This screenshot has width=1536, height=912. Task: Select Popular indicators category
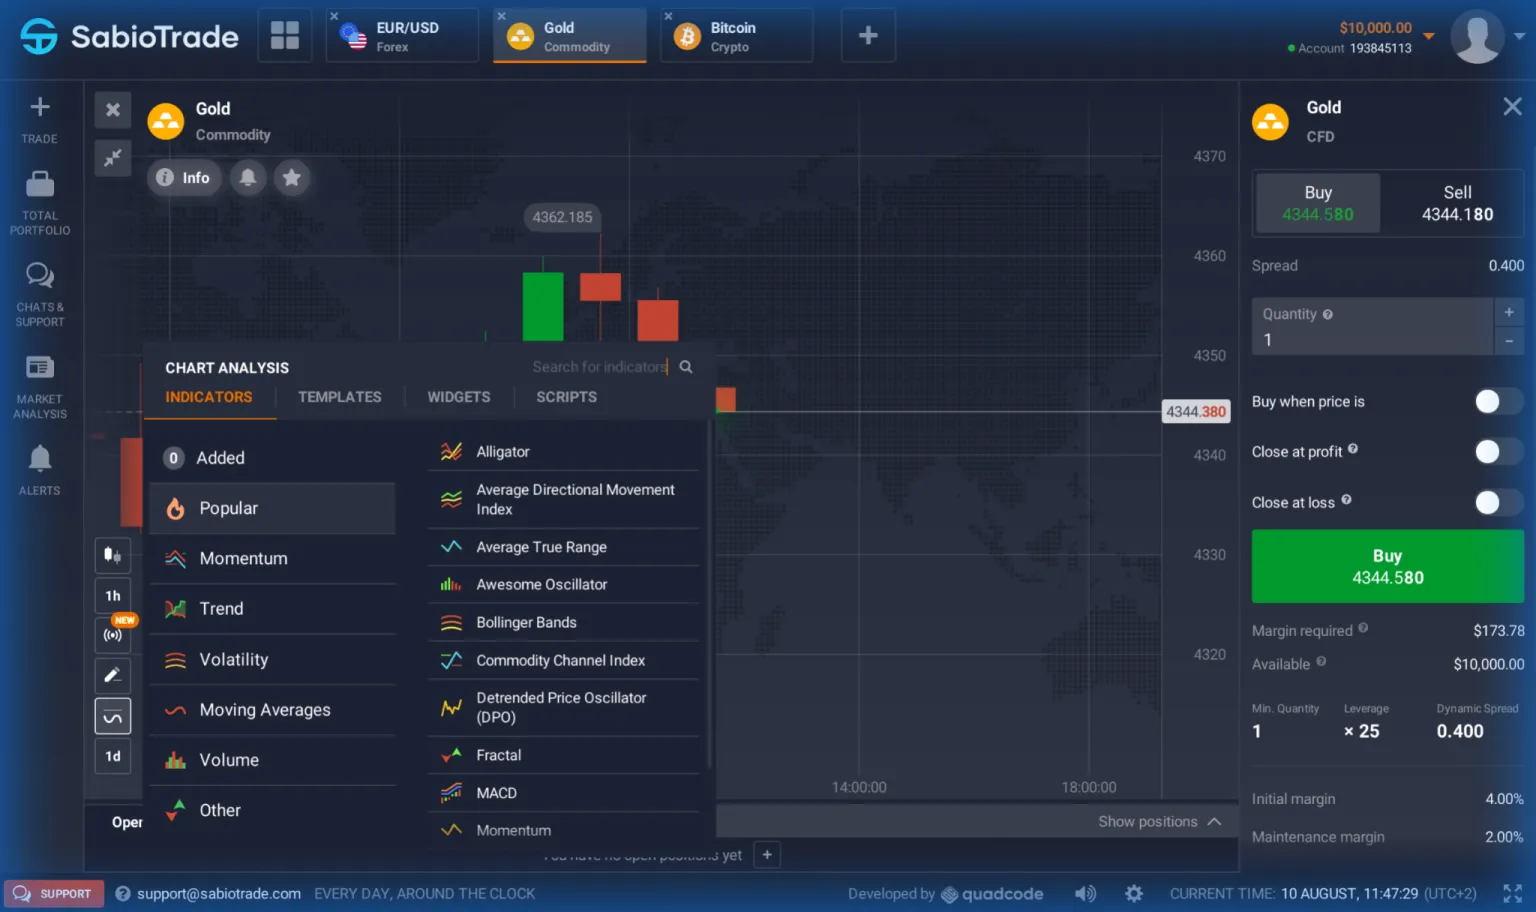point(272,508)
